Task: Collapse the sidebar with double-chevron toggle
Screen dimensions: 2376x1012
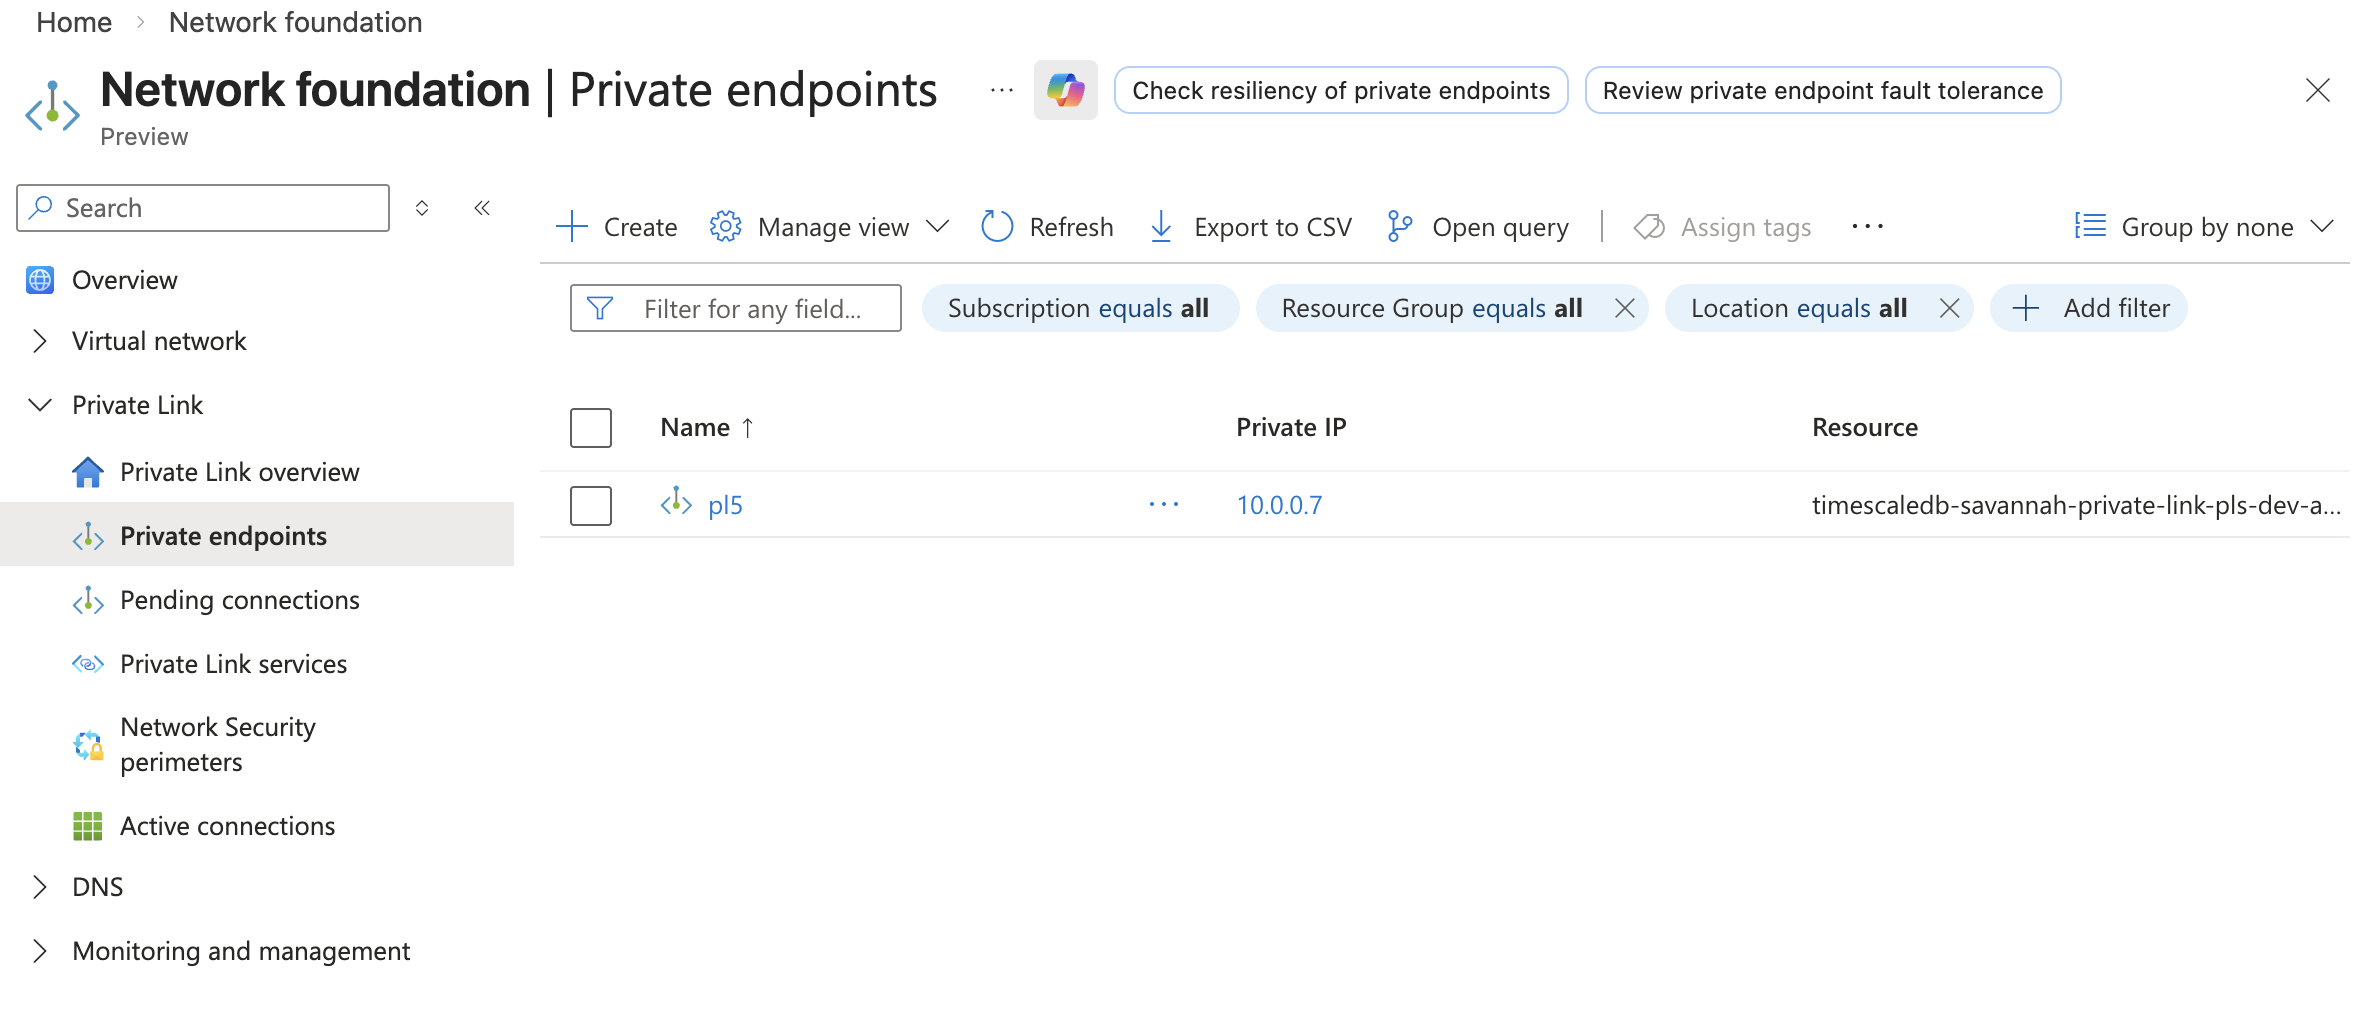Action: [x=481, y=207]
